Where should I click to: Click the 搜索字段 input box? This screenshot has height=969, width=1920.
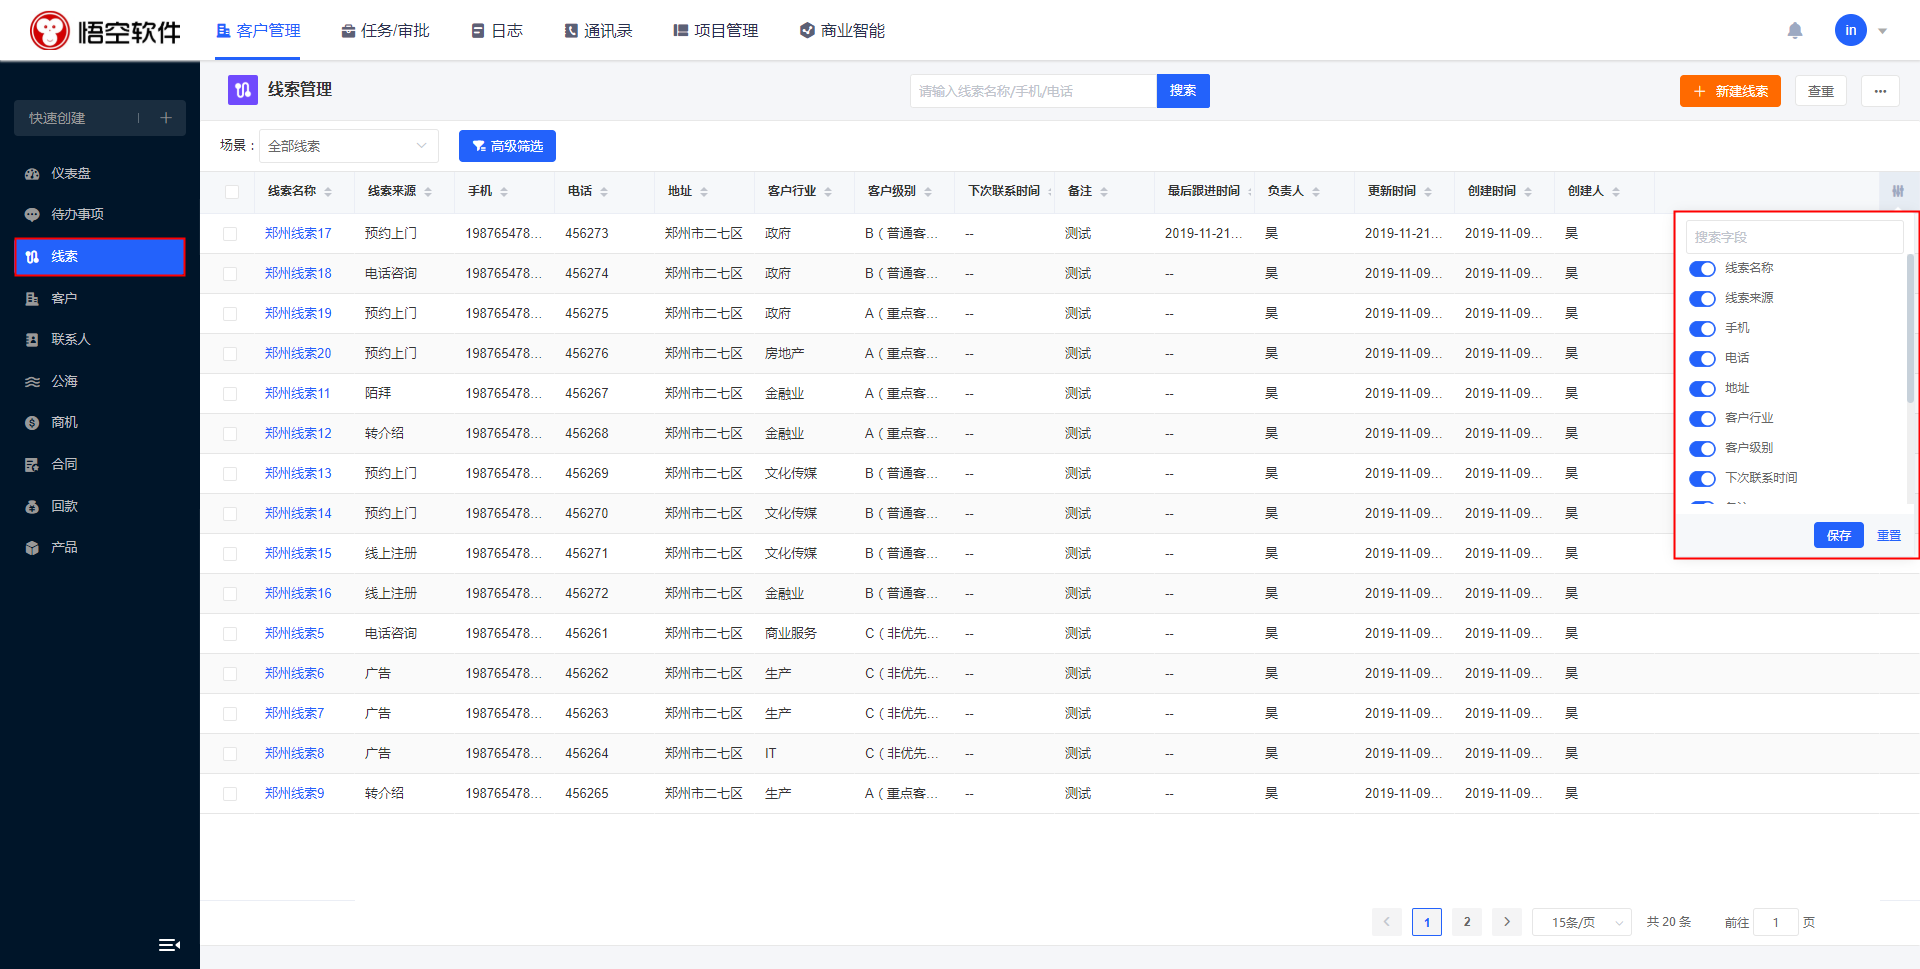(1794, 237)
